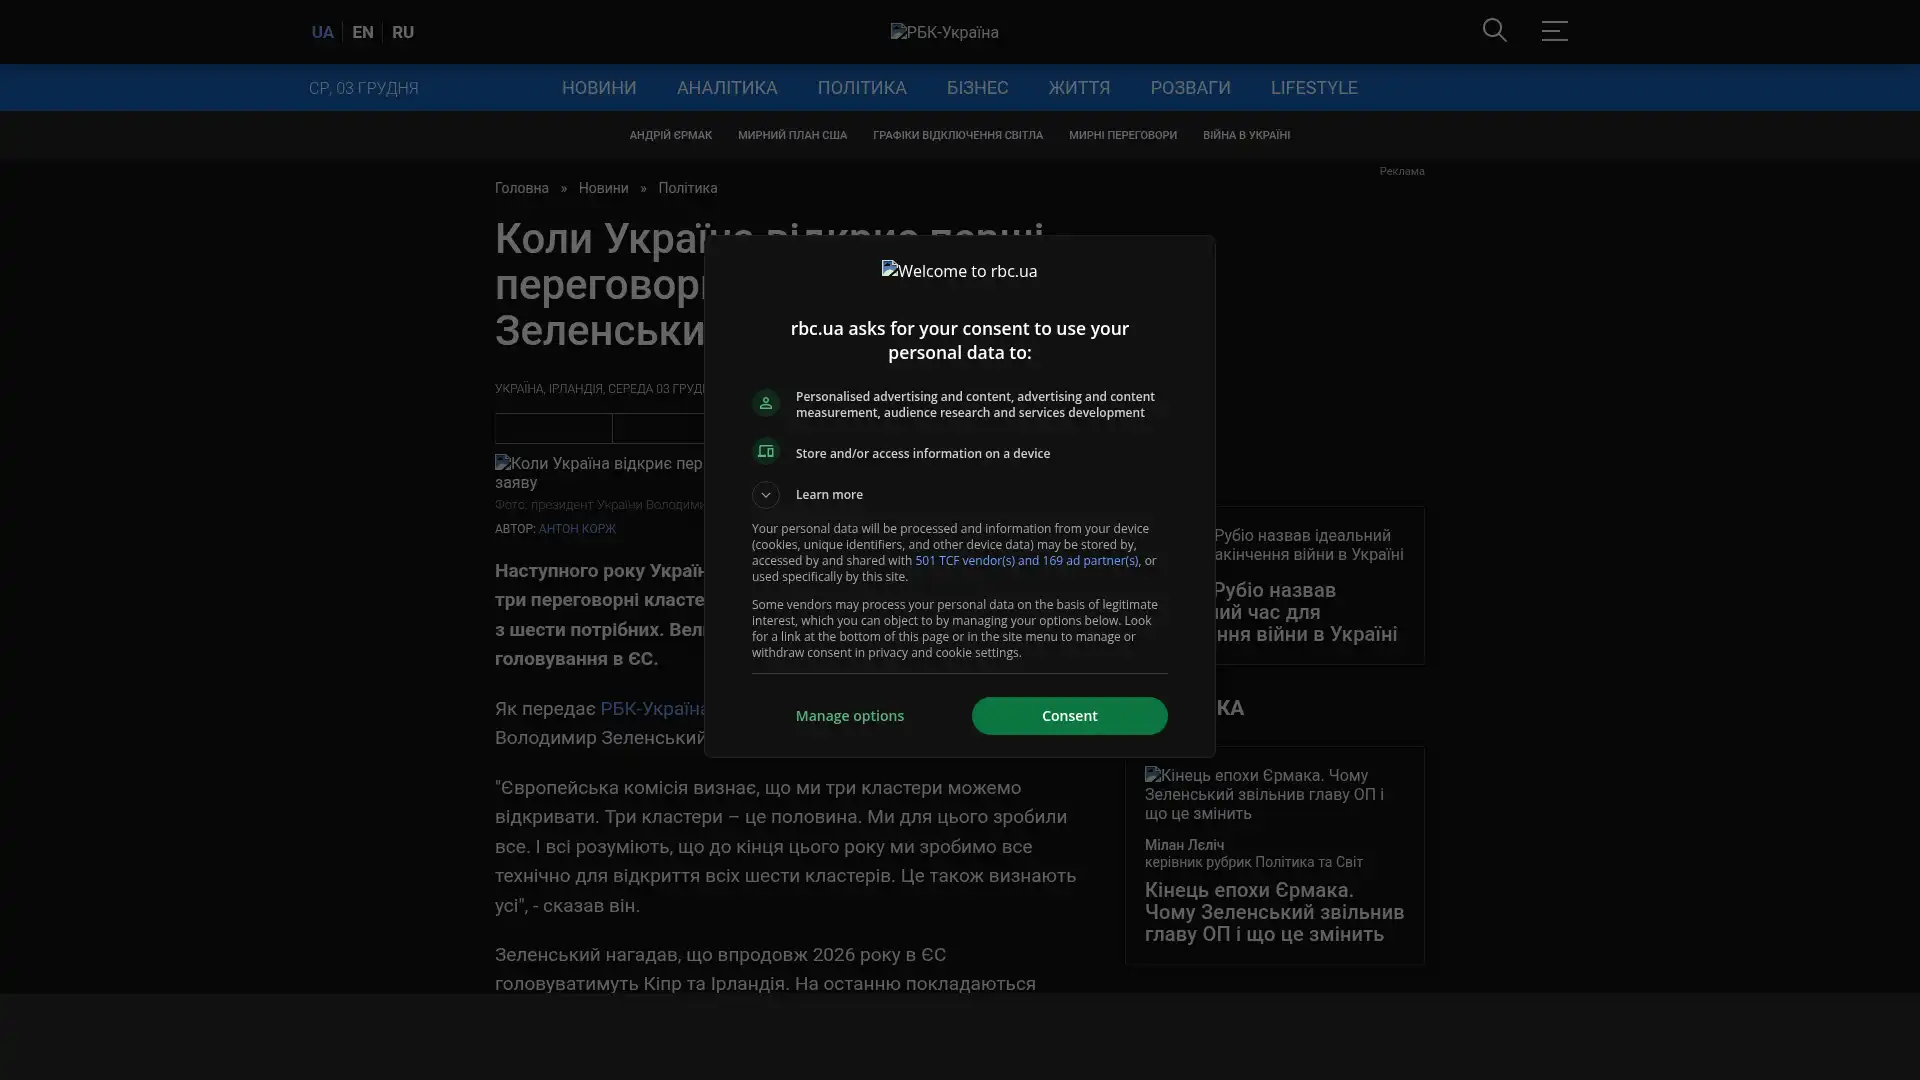Click the Політика breadcrumb link

(687, 188)
